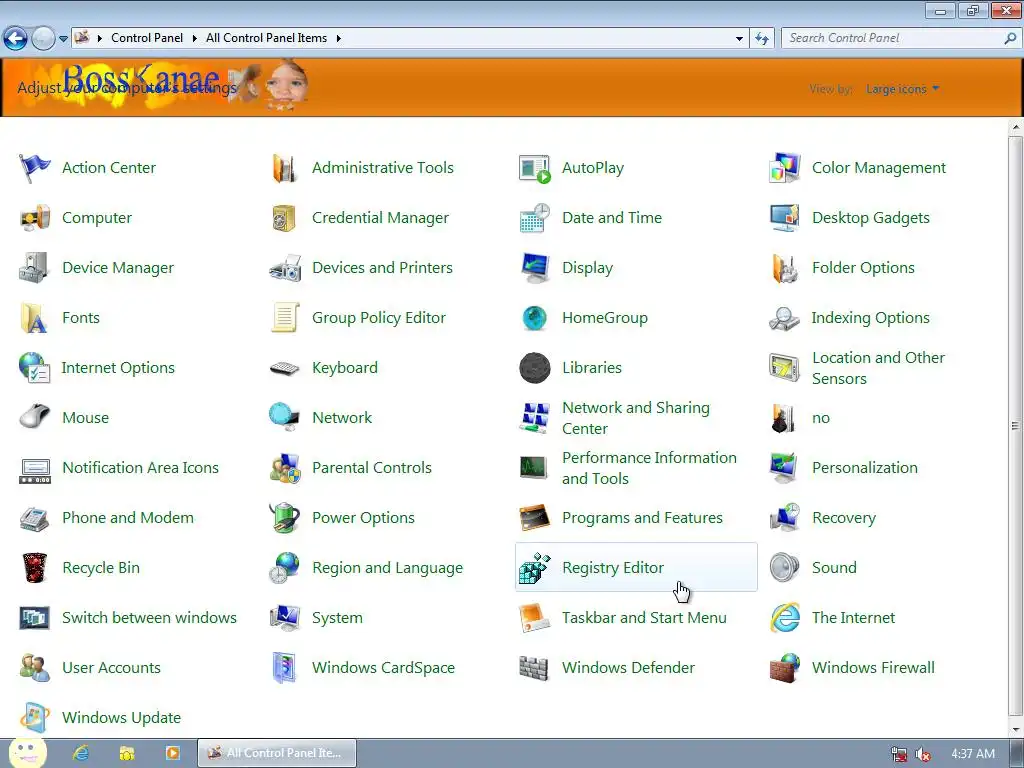Image resolution: width=1024 pixels, height=768 pixels.
Task: Open the Display monitor icon
Action: point(534,268)
